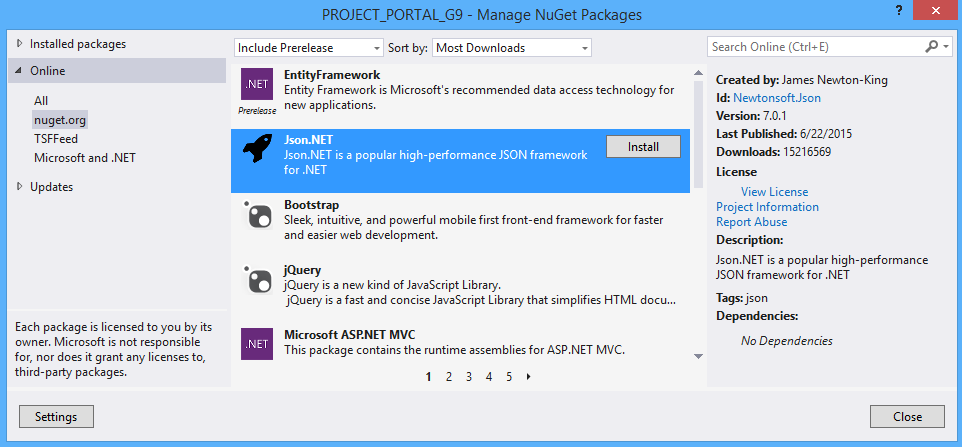962x447 pixels.
Task: Click the Microsoft ASP.NET MVC icon
Action: pyautogui.click(x=257, y=344)
